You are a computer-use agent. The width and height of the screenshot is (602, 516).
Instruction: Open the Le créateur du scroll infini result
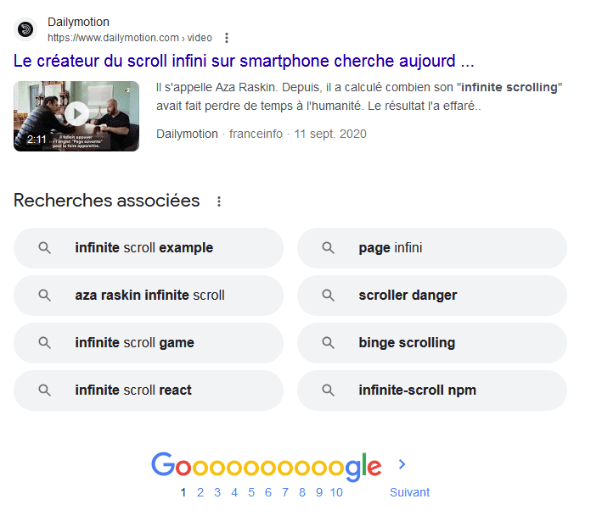[x=244, y=61]
